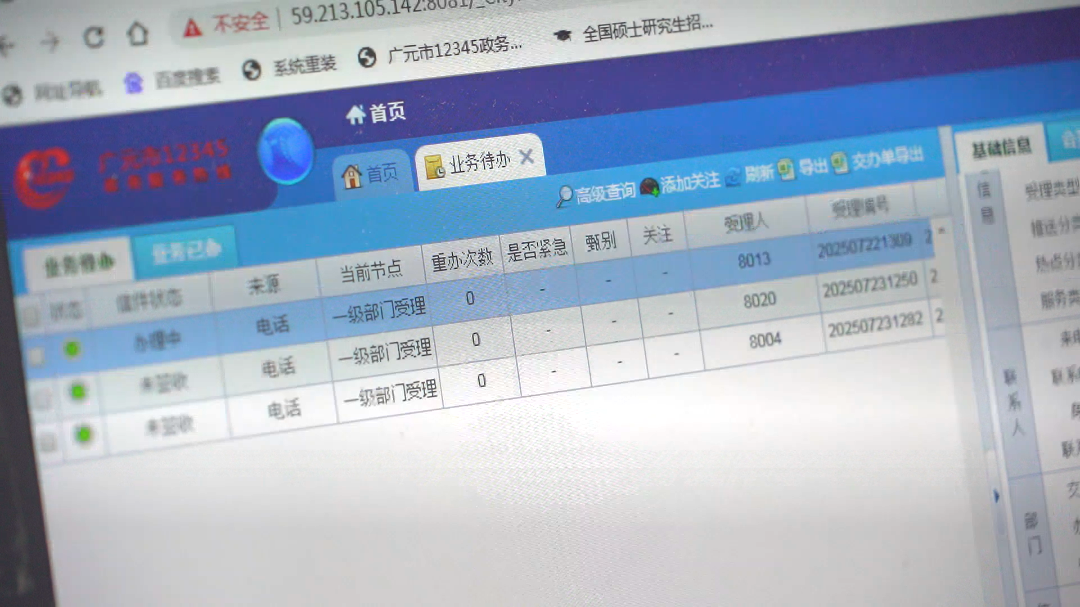The width and height of the screenshot is (1080, 607).
Task: Open the 广元市12345政务 bookmark
Action: pyautogui.click(x=441, y=50)
